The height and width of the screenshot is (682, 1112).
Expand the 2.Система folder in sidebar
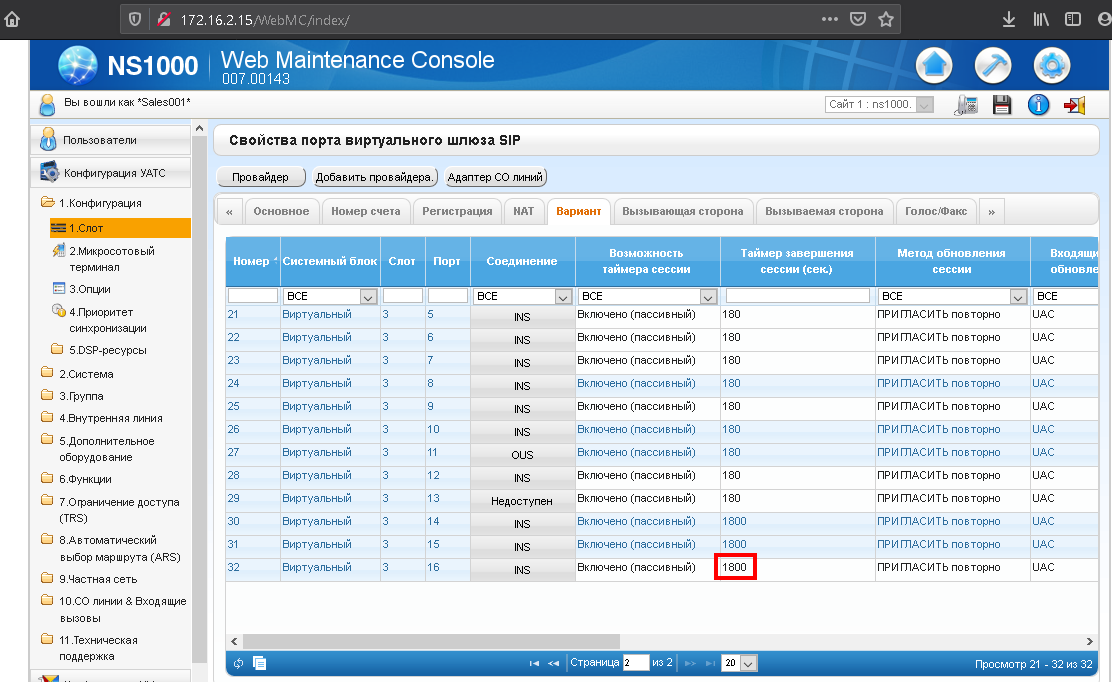(x=85, y=374)
